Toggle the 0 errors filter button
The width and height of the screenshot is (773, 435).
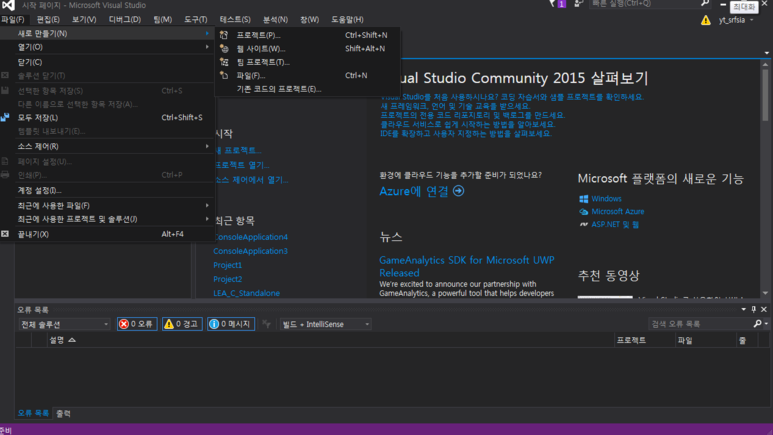coord(137,324)
